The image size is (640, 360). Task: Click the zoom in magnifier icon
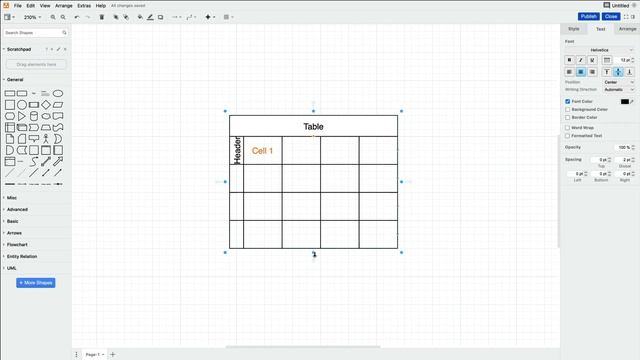coord(53,17)
